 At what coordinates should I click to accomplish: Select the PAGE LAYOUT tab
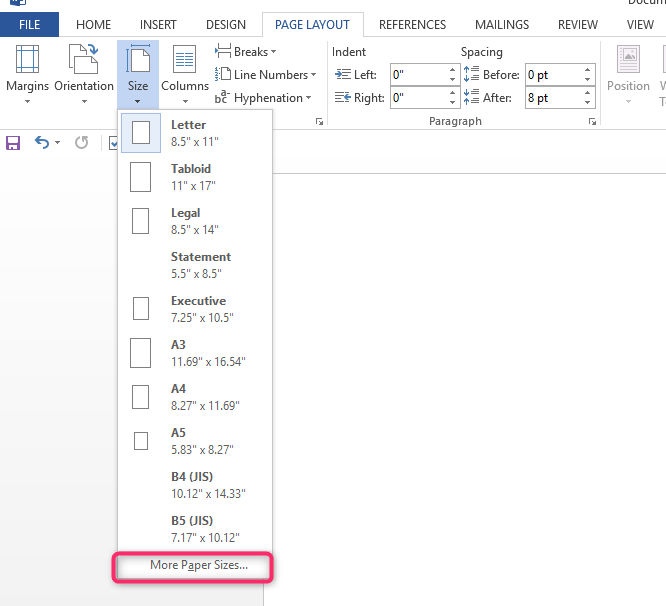[x=312, y=25]
